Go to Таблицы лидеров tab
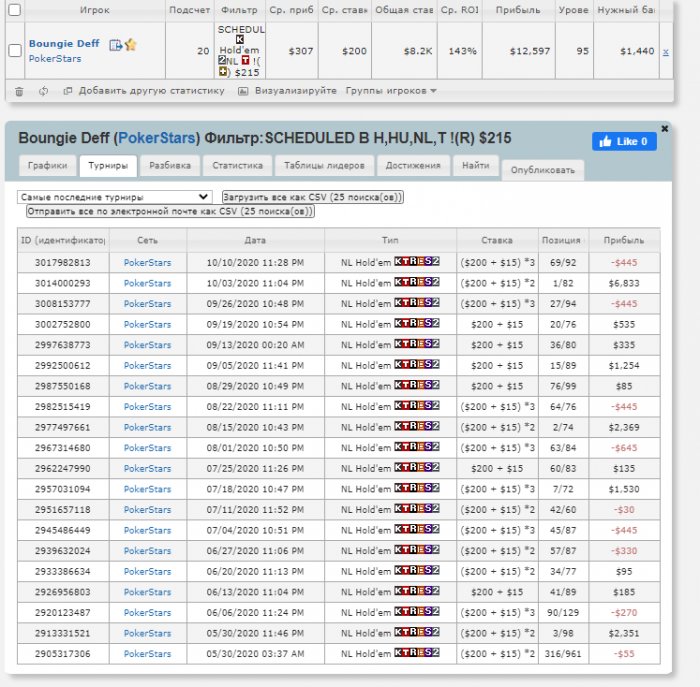The height and width of the screenshot is (687, 700). (x=324, y=166)
